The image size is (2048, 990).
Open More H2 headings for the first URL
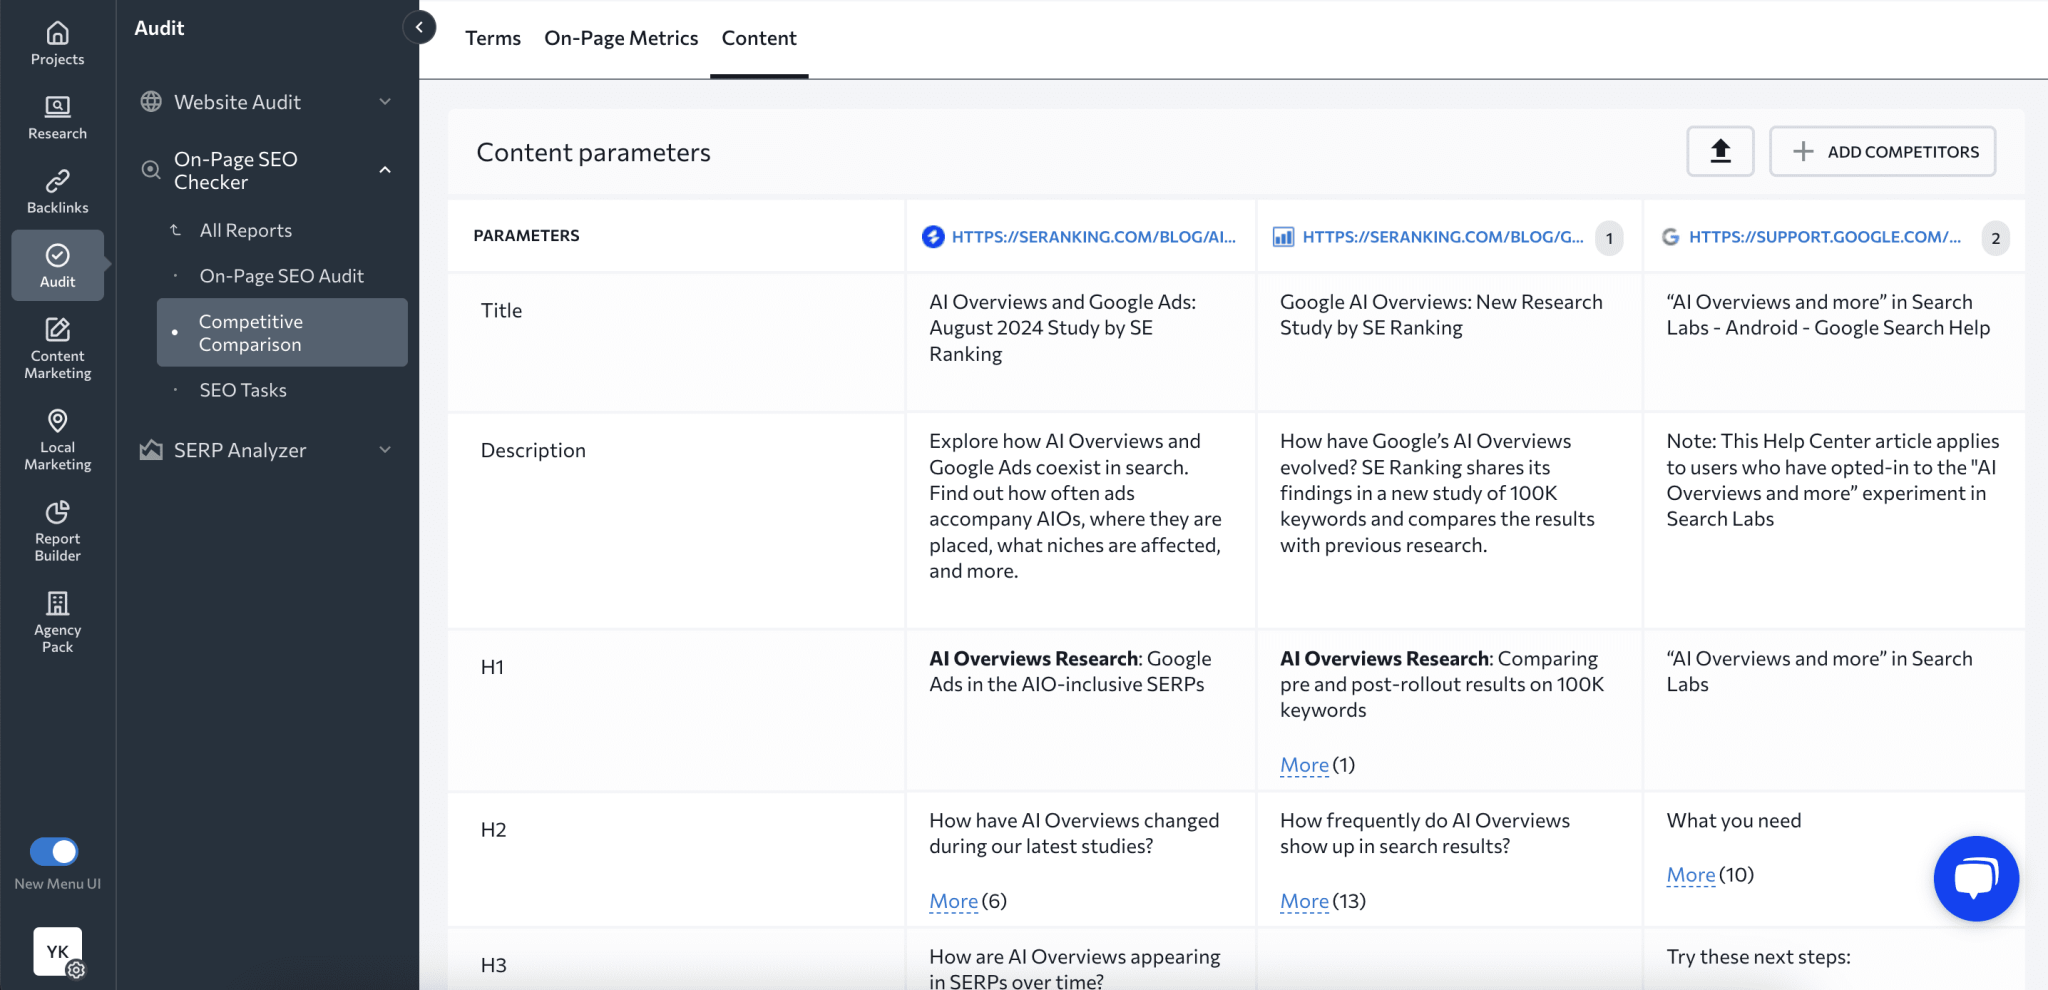951,900
